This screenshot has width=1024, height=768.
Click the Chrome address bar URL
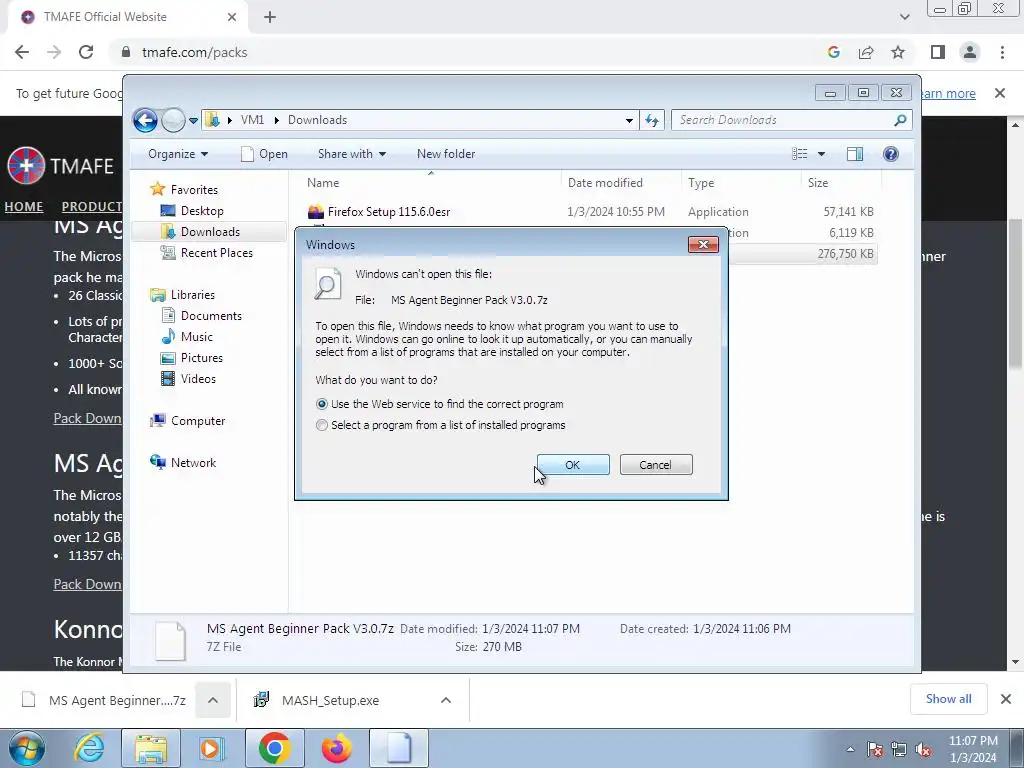tap(195, 52)
